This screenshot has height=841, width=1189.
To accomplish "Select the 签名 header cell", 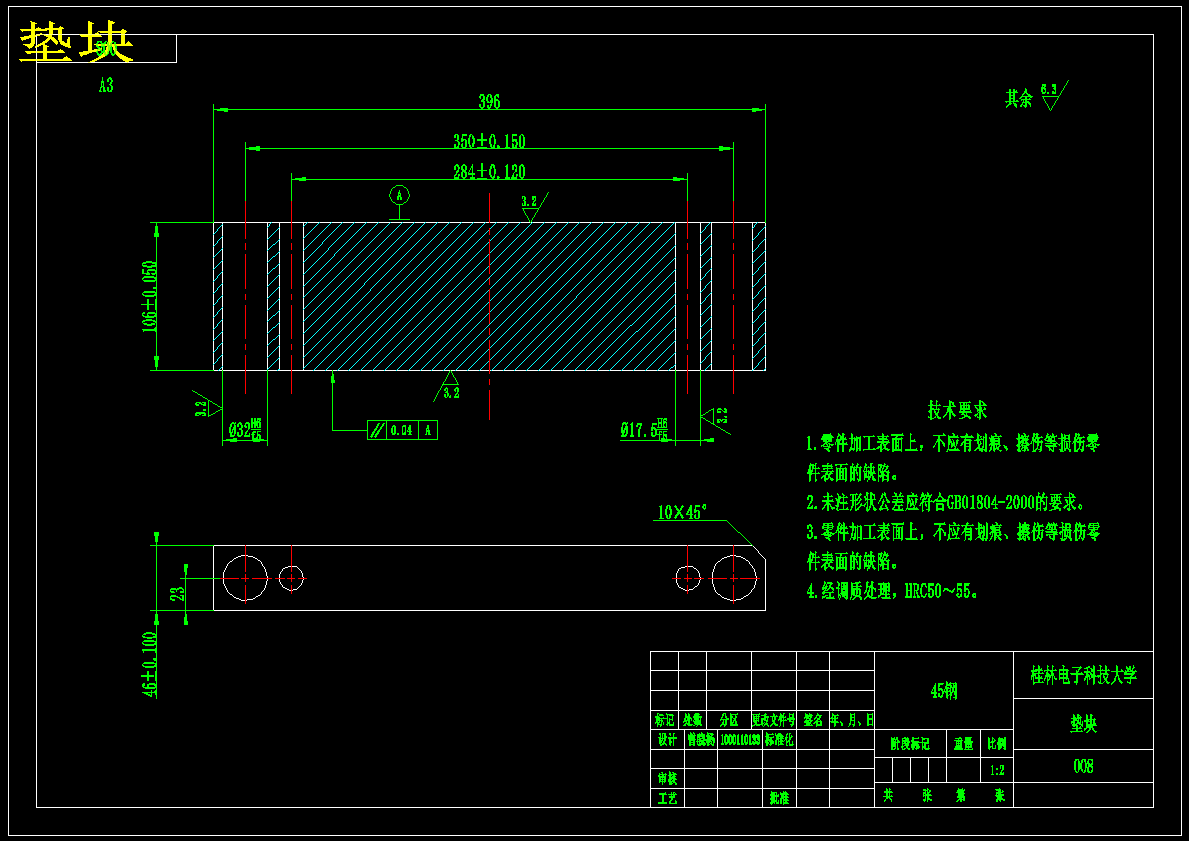I will [x=813, y=720].
